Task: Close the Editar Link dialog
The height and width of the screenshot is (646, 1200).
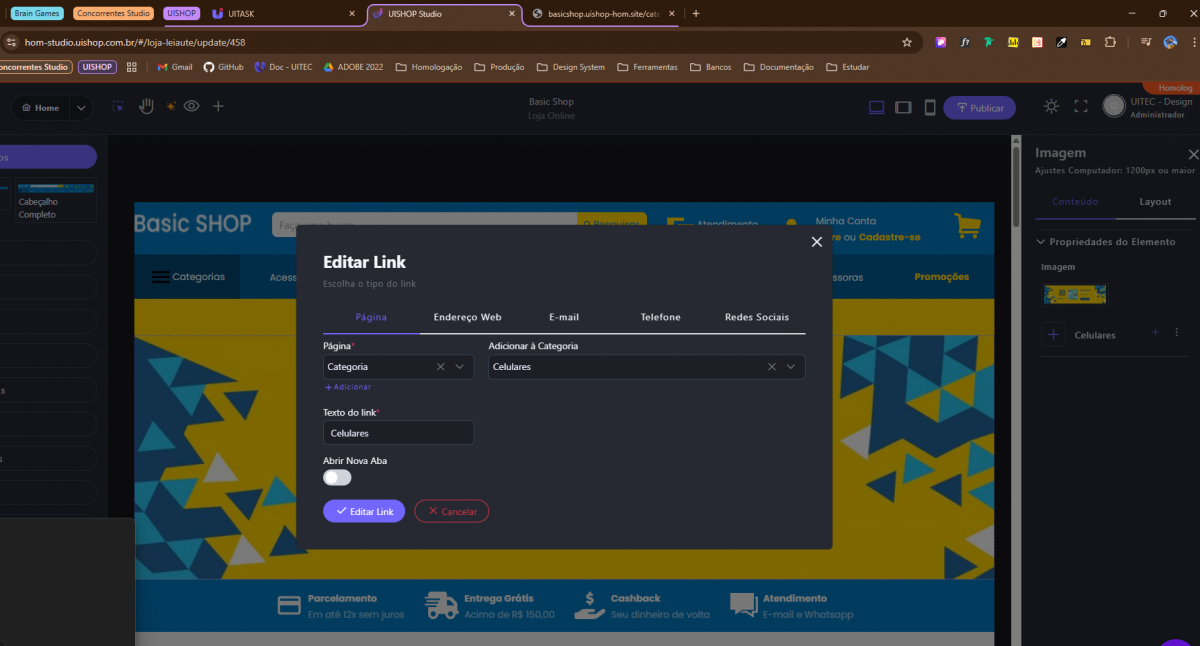Action: tap(816, 242)
